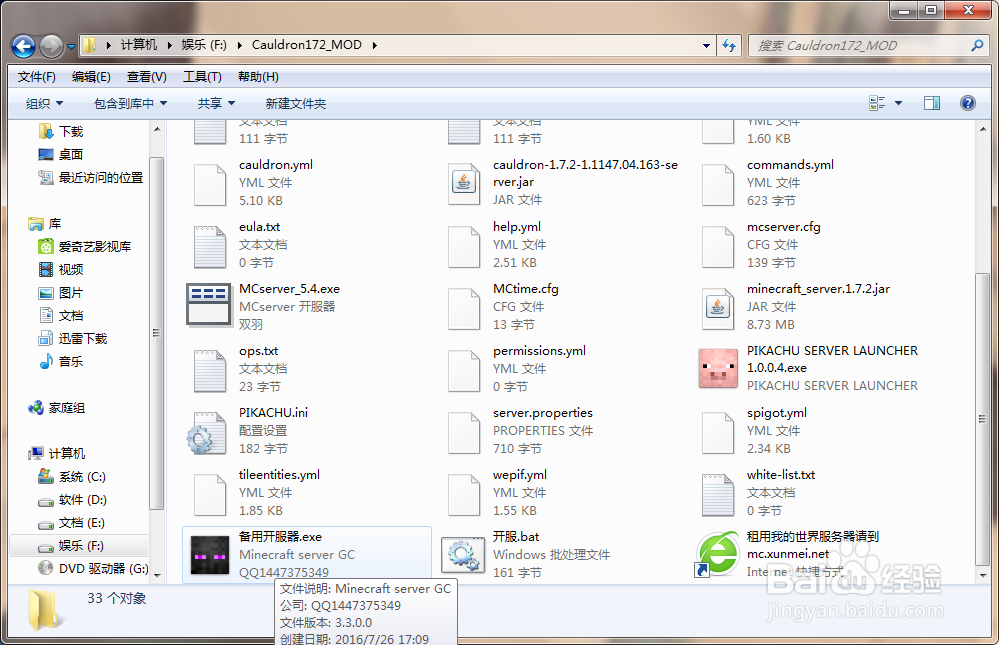Screen dimensions: 999x645
Task: Select the 开服.bat gear icon
Action: tap(463, 554)
